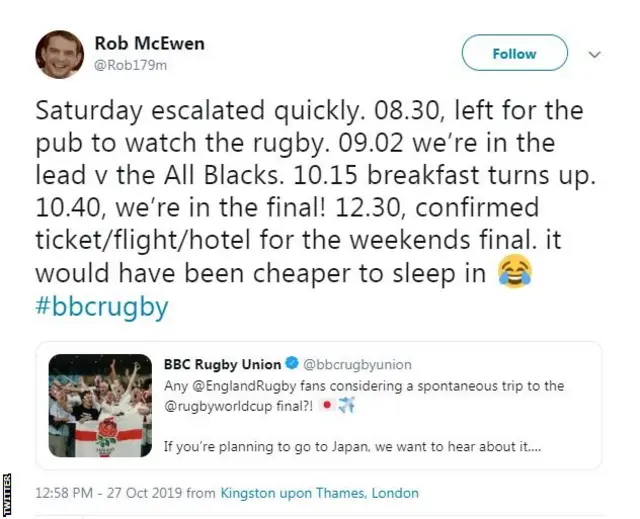640x519 pixels.
Task: Click the 12:58 PM - 27 Oct 2019 timestamp
Action: pyautogui.click(x=109, y=493)
